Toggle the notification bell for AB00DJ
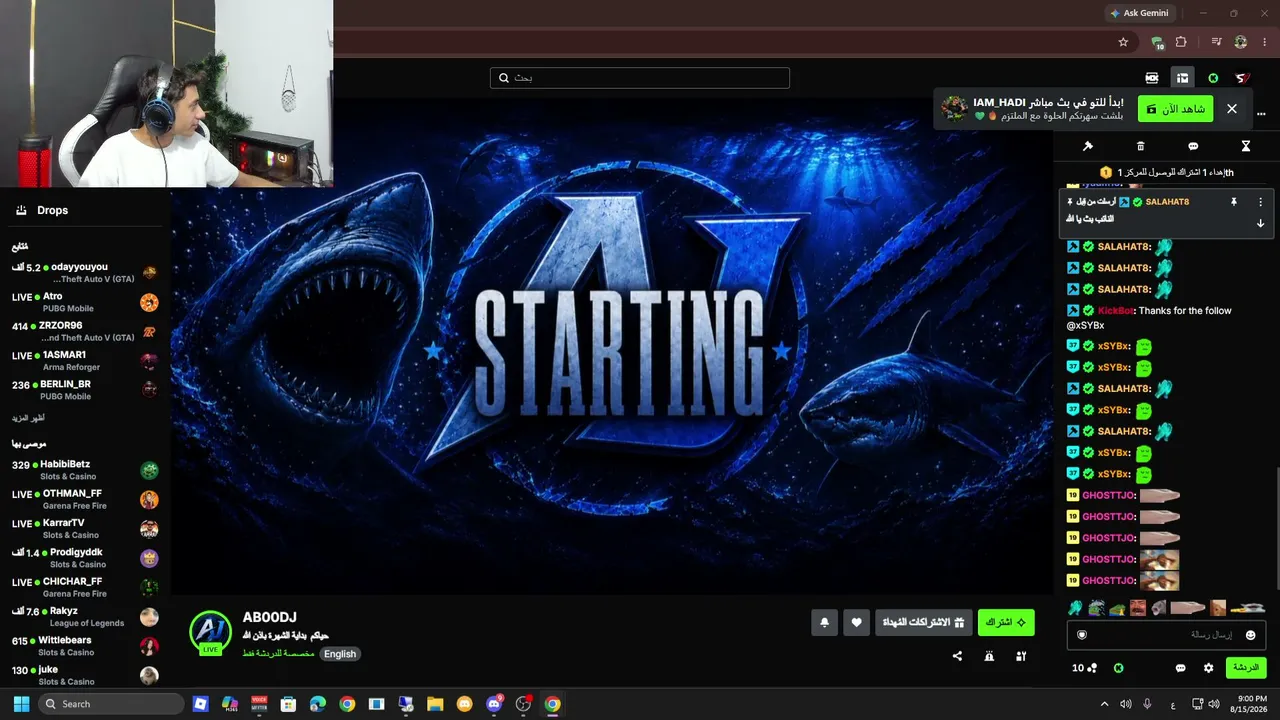 (x=824, y=622)
